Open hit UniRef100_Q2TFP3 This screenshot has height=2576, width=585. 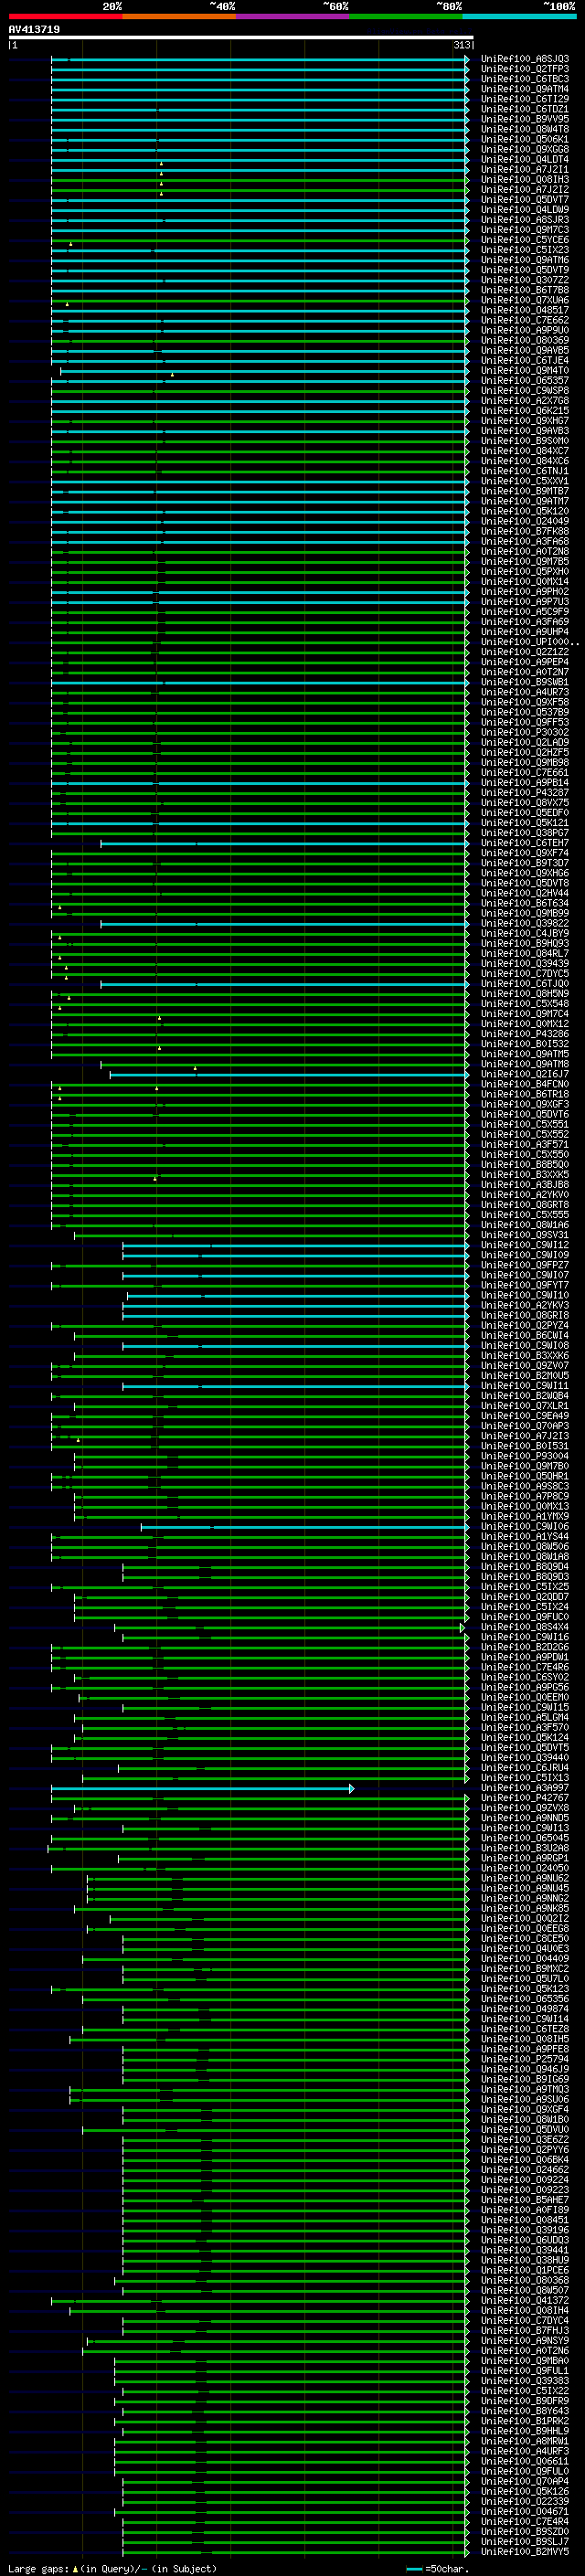point(525,69)
